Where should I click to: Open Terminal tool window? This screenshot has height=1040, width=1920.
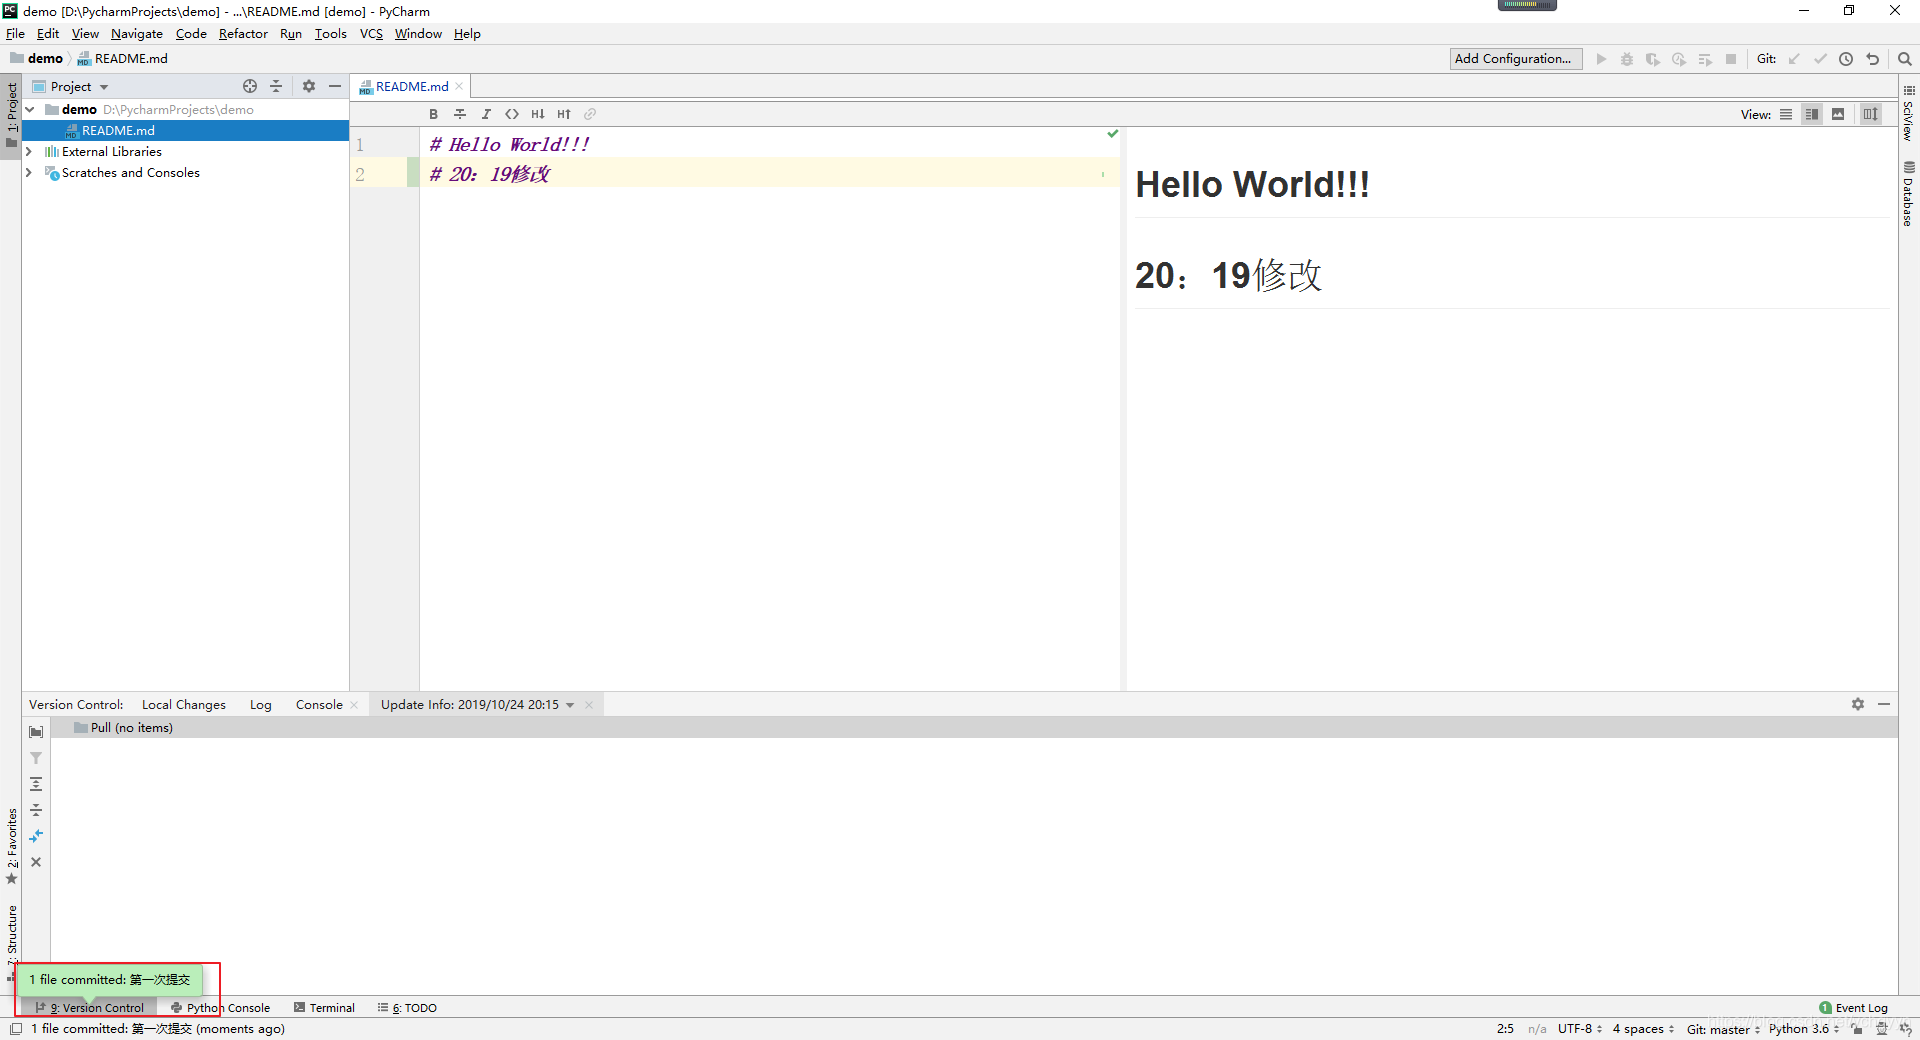click(x=324, y=1008)
